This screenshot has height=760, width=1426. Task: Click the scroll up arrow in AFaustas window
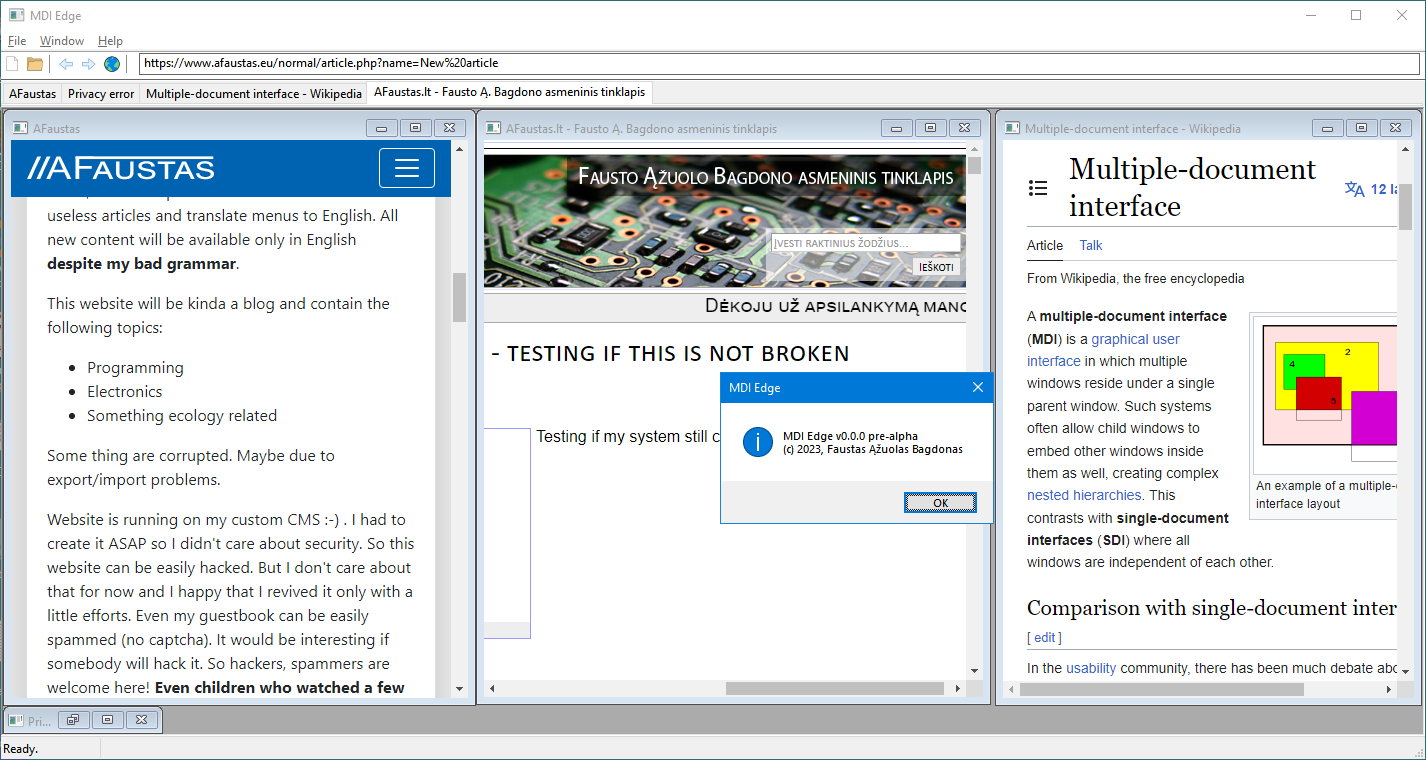[x=460, y=148]
